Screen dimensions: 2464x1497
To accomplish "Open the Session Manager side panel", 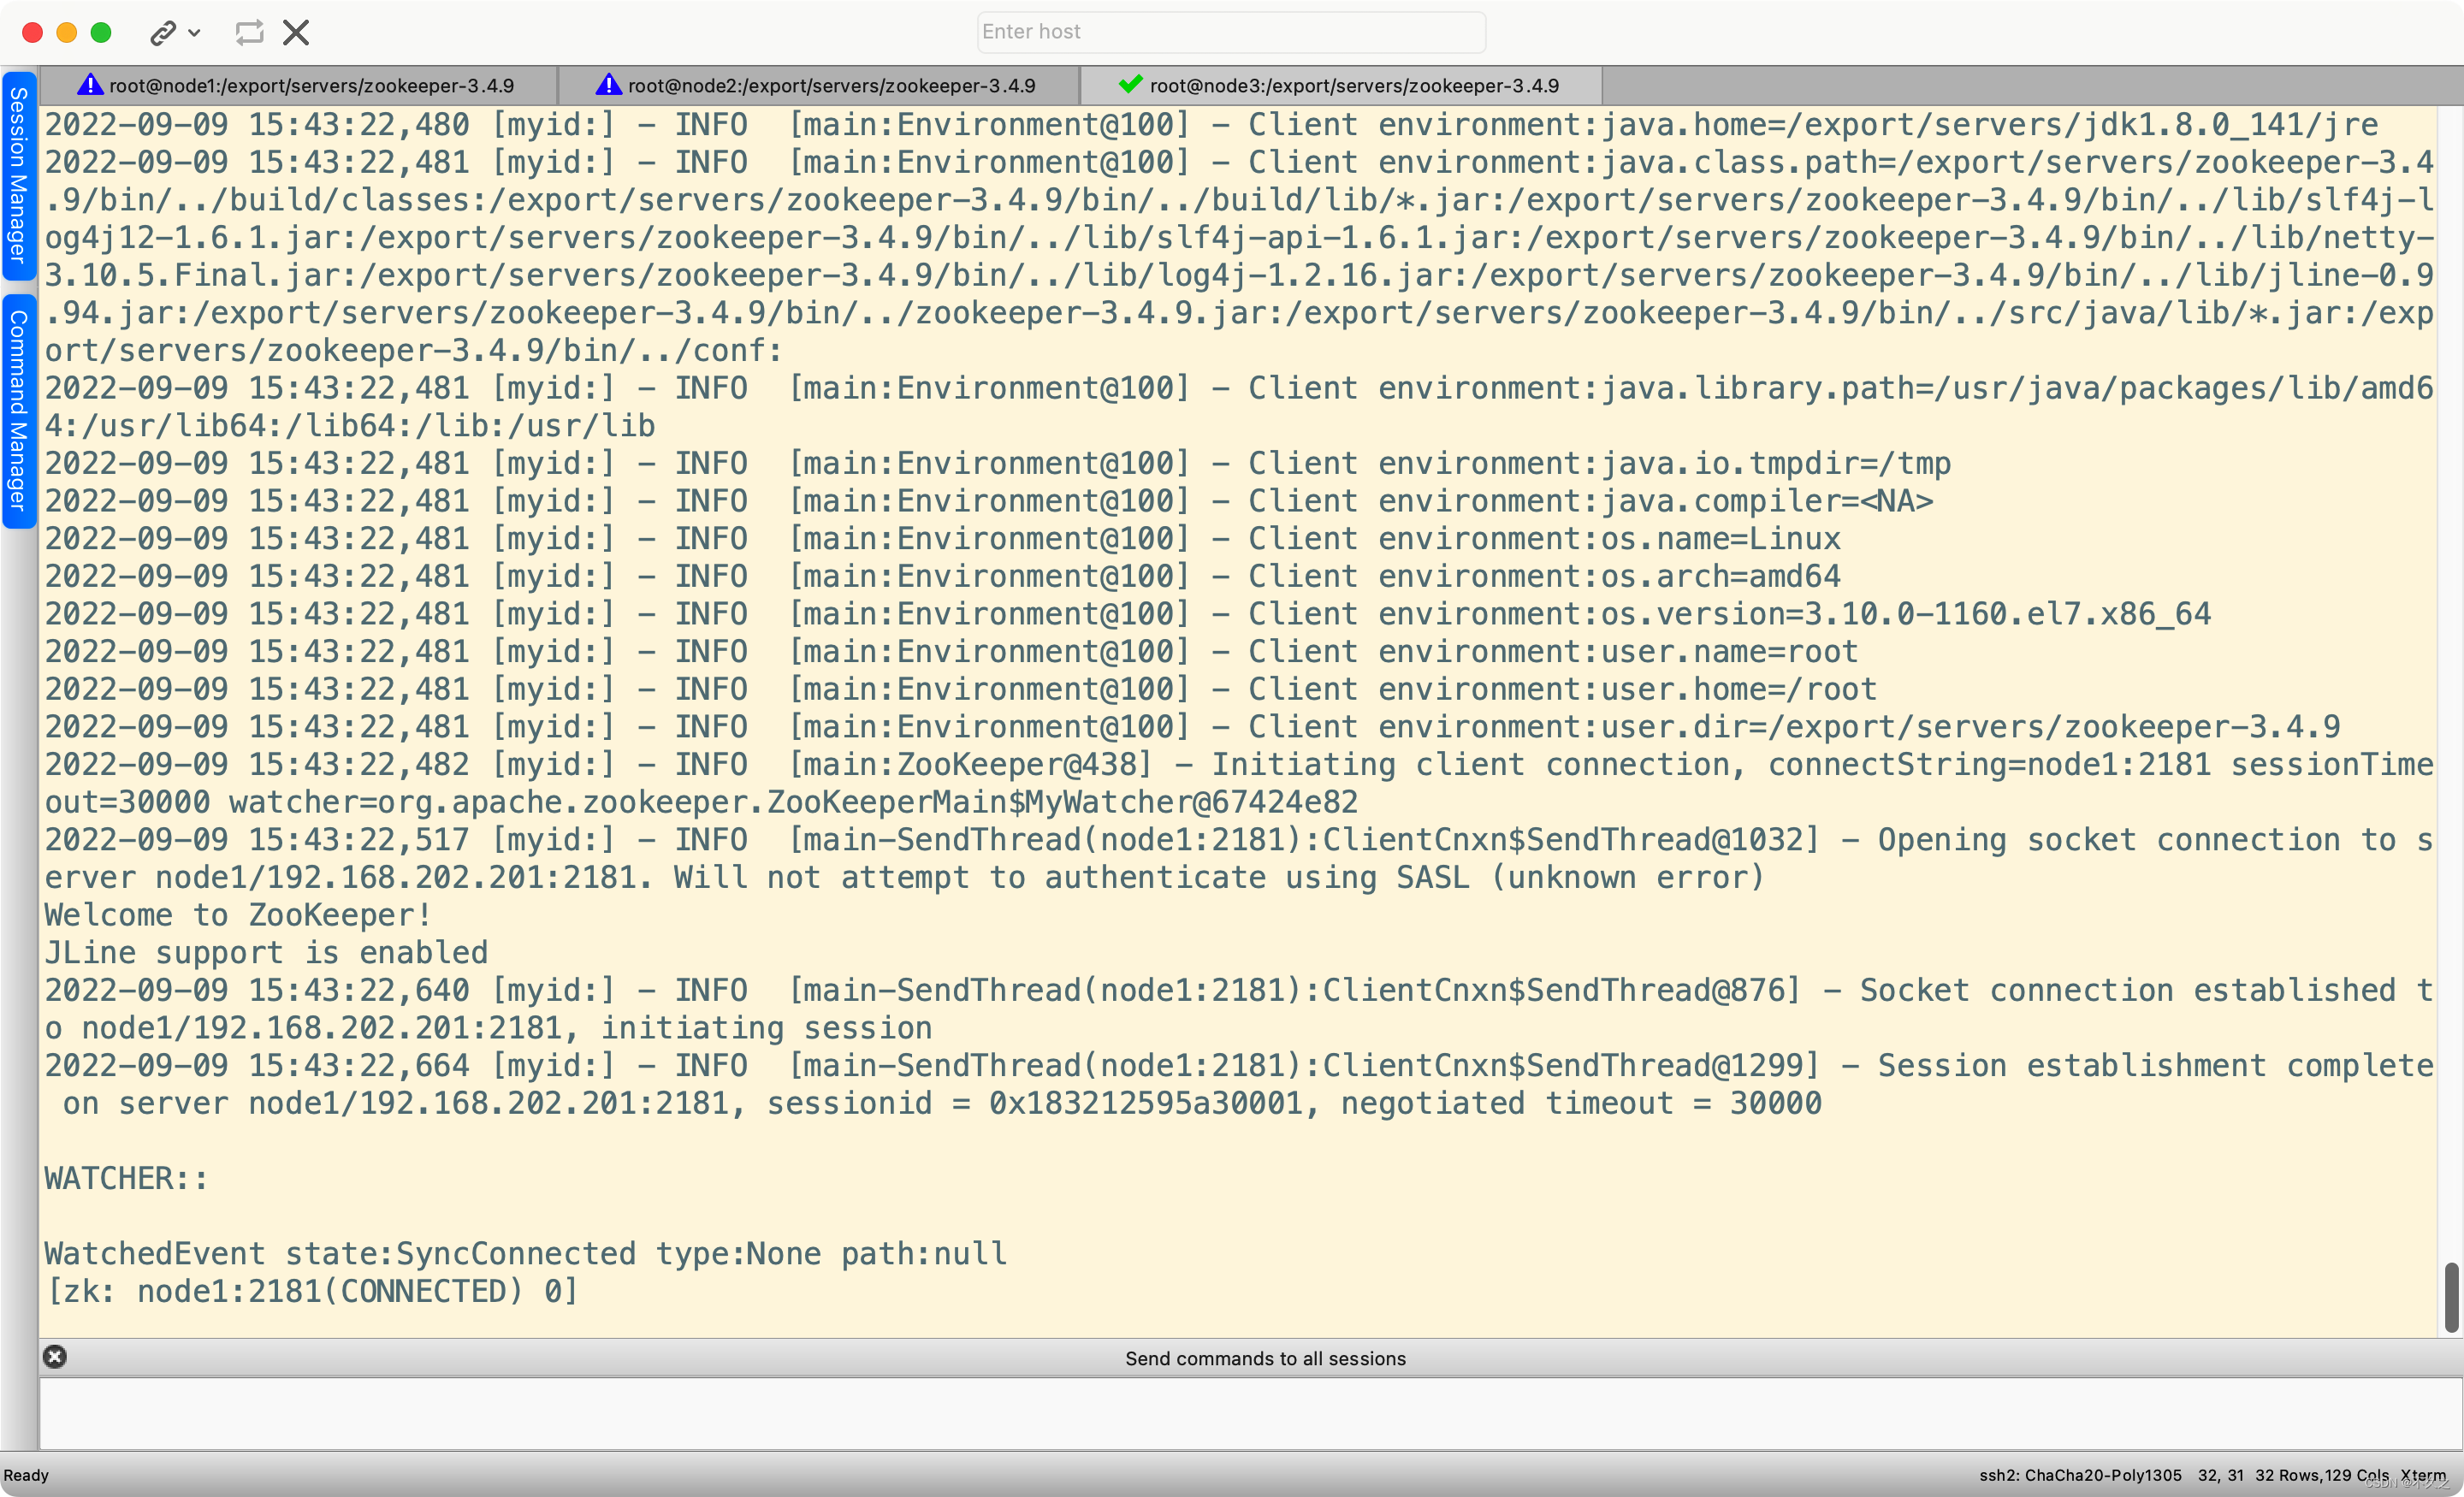I will click(x=18, y=175).
